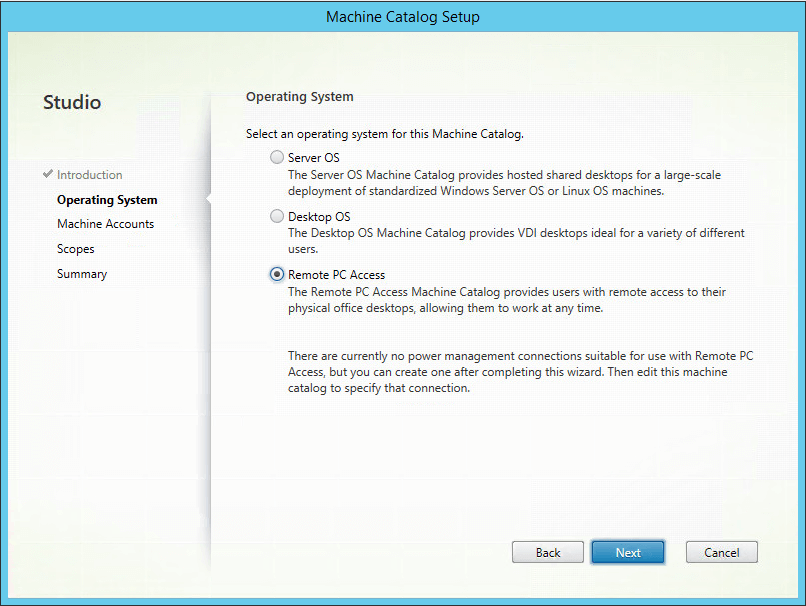Go to the Scopes step
This screenshot has height=606, width=806.
coord(76,249)
